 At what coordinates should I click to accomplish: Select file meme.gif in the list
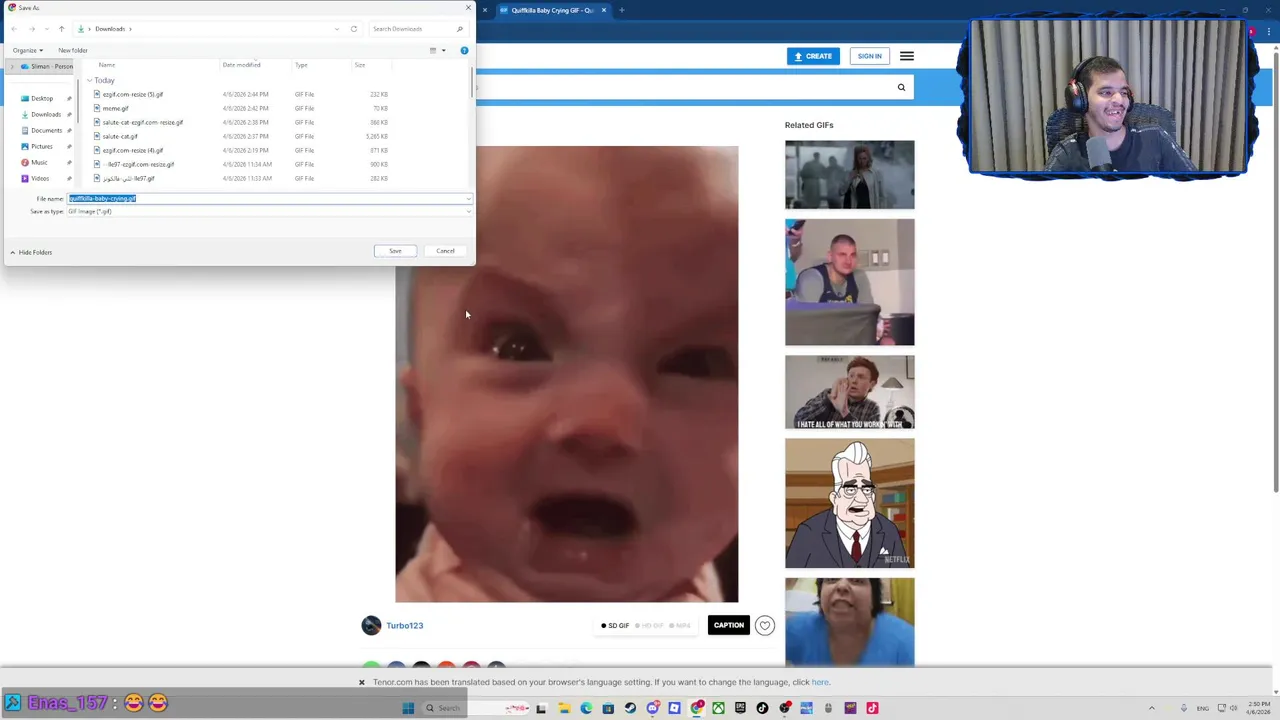pyautogui.click(x=115, y=108)
